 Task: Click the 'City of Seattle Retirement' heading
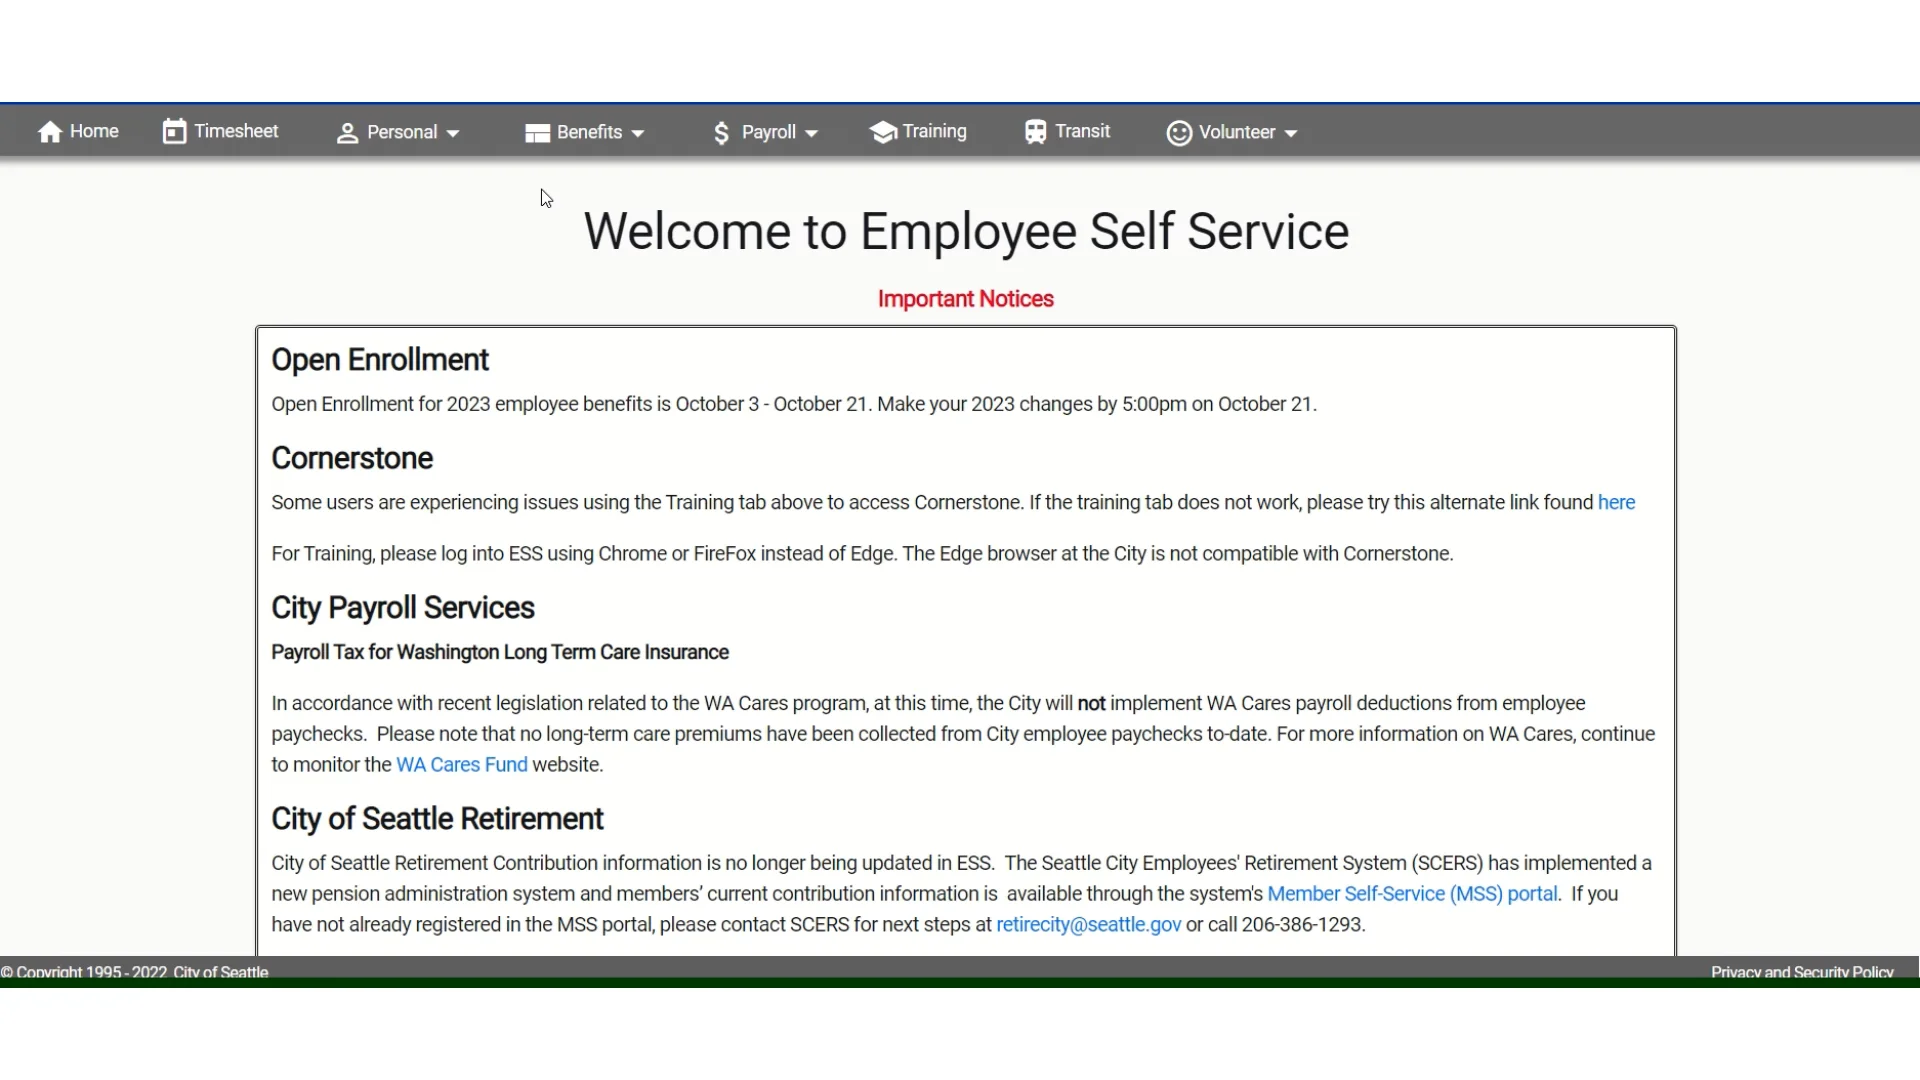pos(437,819)
